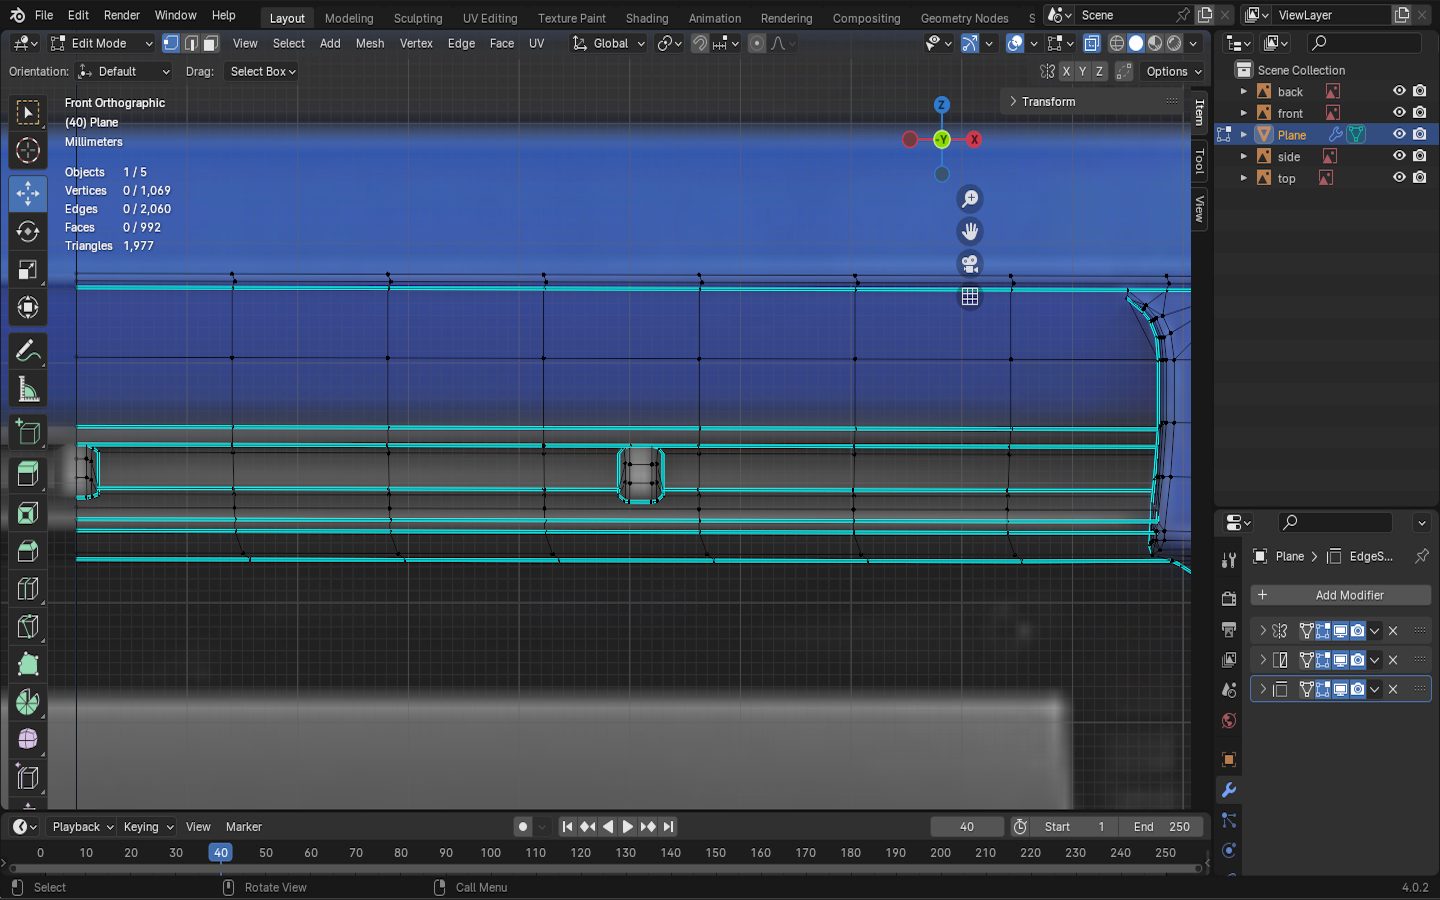1440x900 pixels.
Task: Click the Toggle Camera View icon
Action: click(x=969, y=264)
